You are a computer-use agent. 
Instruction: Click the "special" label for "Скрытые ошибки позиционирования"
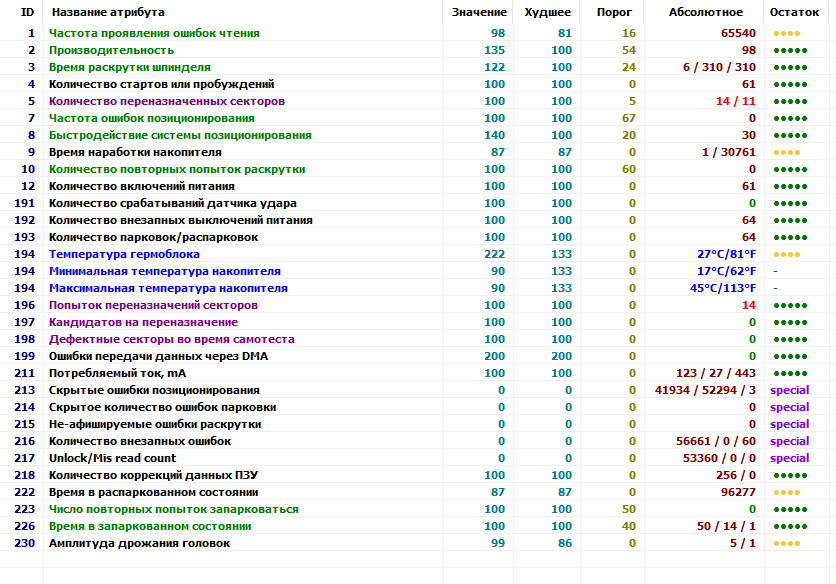click(789, 390)
